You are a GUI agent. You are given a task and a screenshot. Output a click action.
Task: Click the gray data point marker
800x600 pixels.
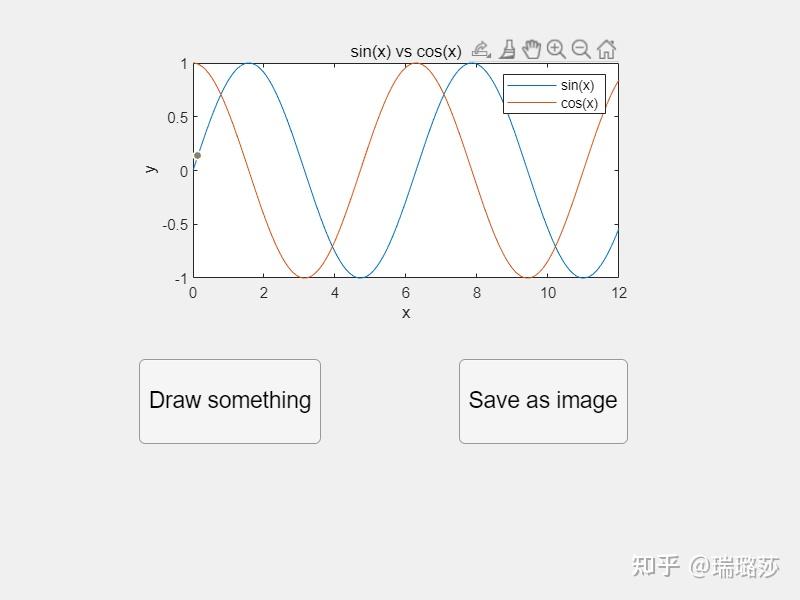[198, 155]
